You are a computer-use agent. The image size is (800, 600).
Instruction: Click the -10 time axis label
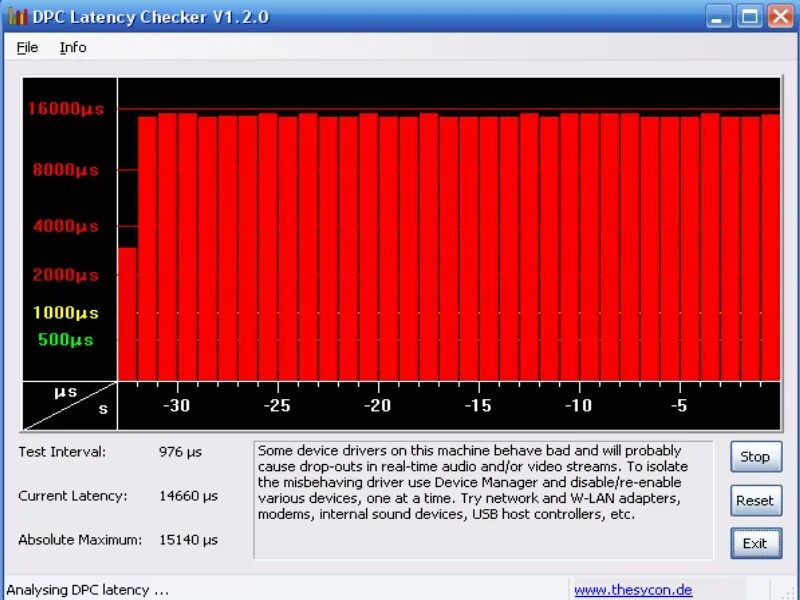[x=579, y=406]
